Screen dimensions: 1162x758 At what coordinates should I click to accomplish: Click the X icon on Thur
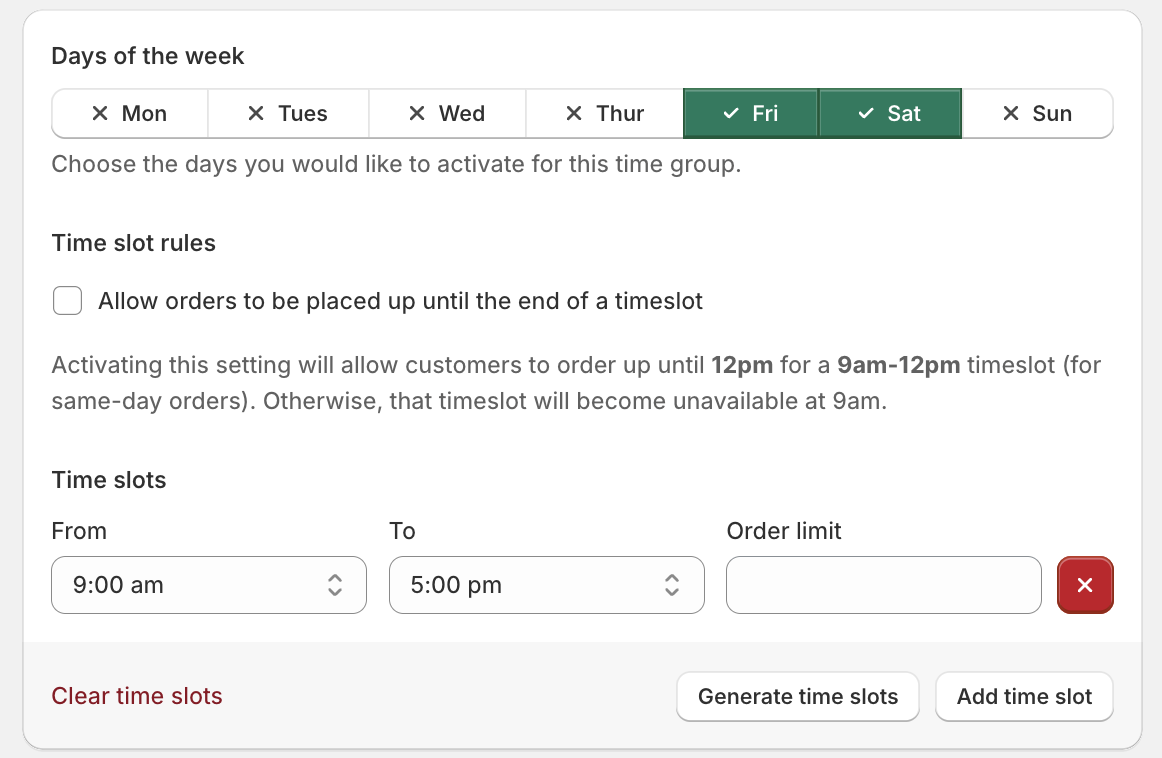click(573, 113)
